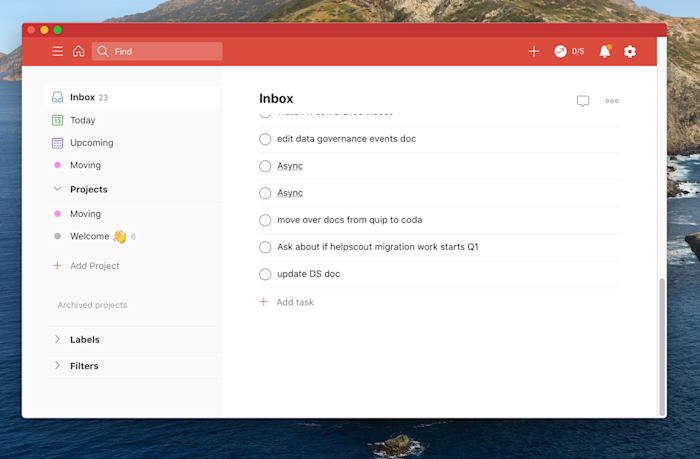The image size is (700, 459).
Task: Open move over docs from quip to coda
Action: [350, 220]
